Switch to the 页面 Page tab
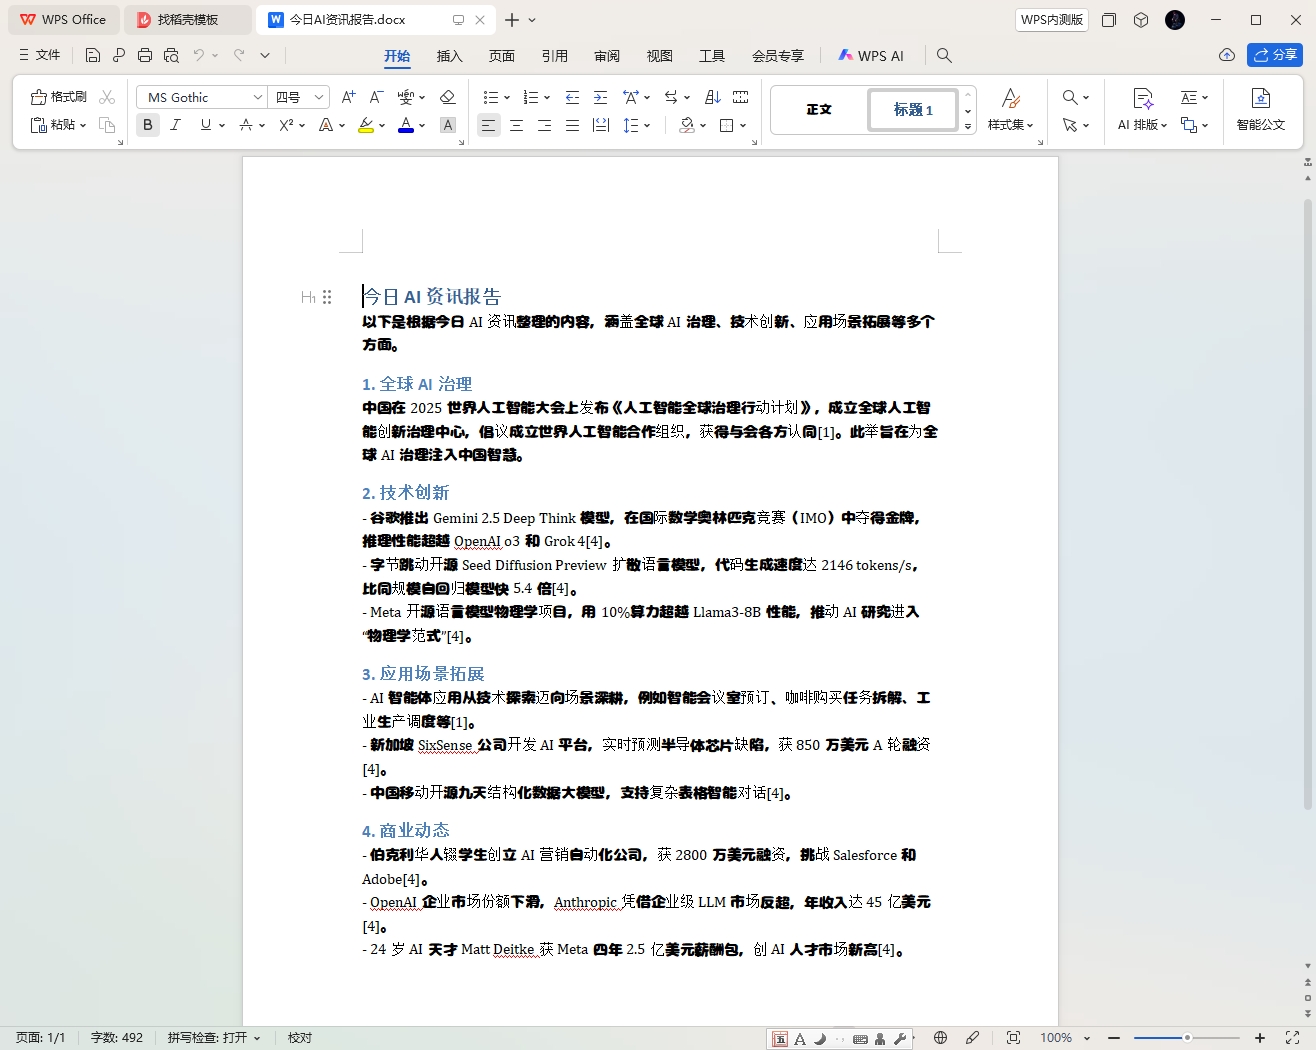This screenshot has width=1316, height=1050. click(502, 56)
